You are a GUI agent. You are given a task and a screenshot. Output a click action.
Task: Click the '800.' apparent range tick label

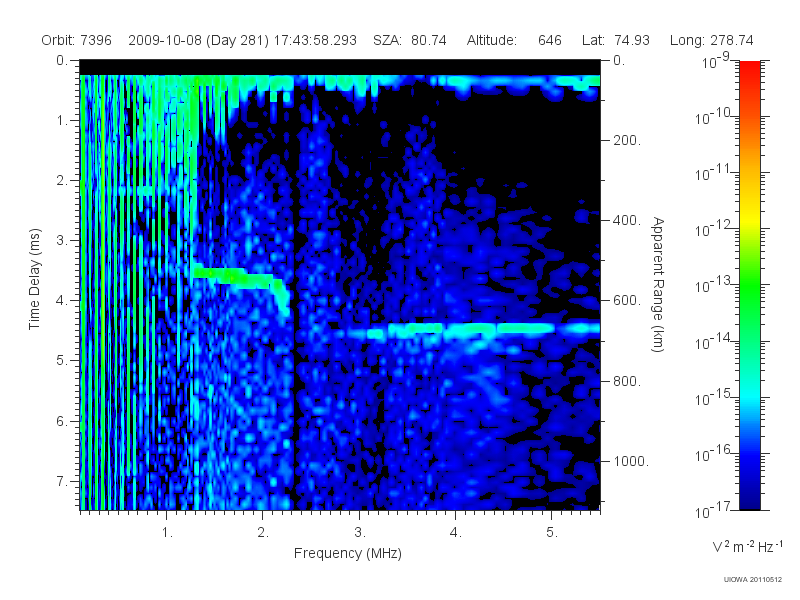coord(627,381)
